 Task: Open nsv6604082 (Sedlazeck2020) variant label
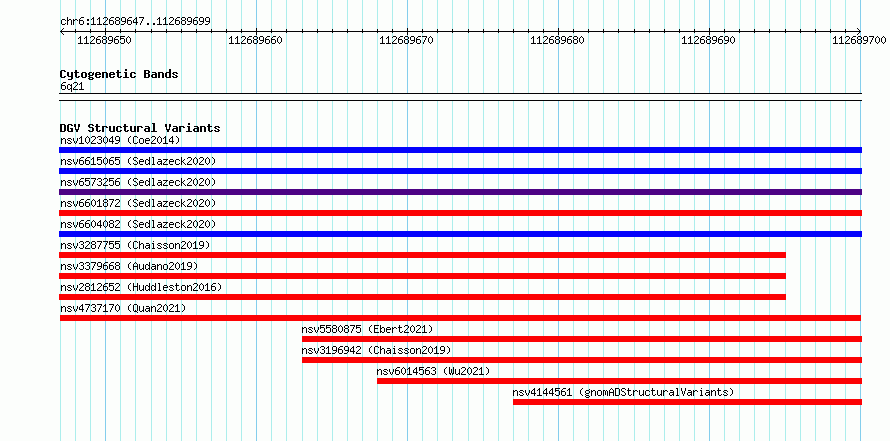pyautogui.click(x=138, y=224)
